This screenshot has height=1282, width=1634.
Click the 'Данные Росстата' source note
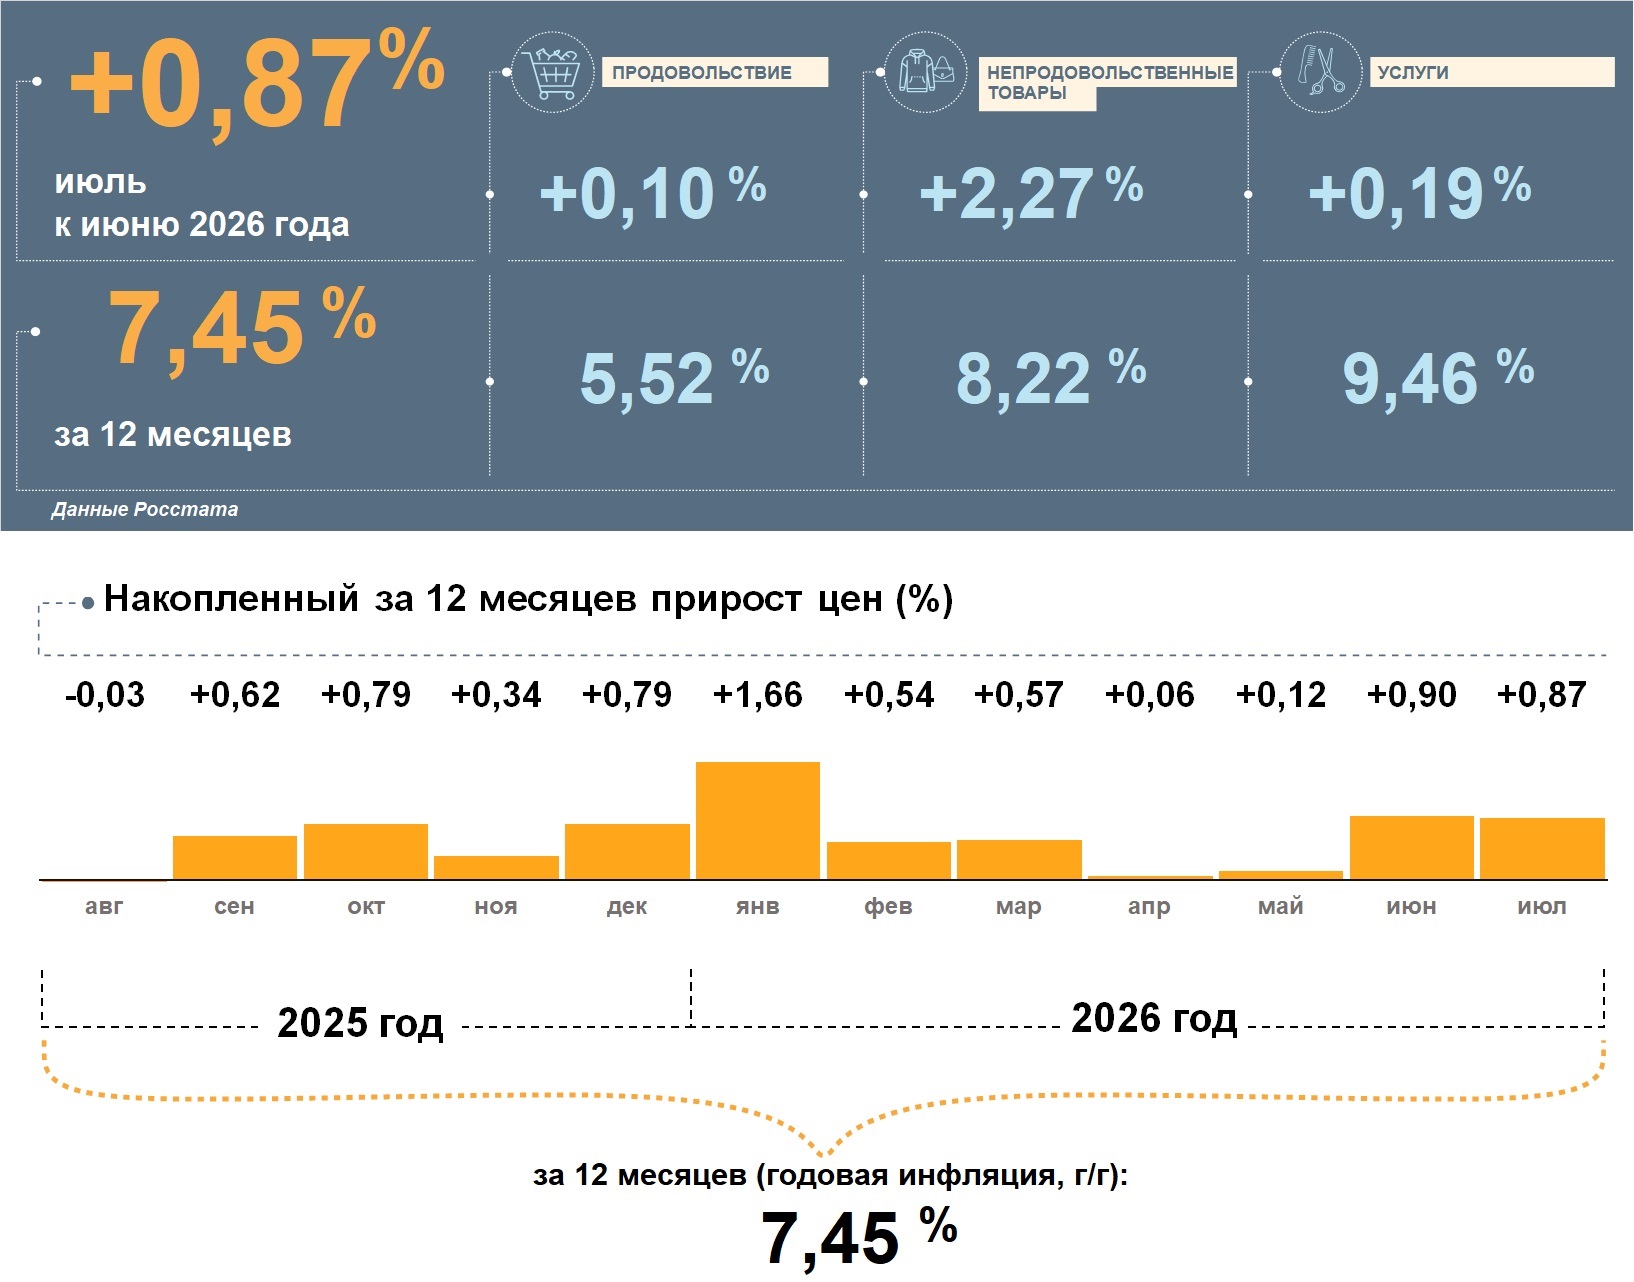145,509
